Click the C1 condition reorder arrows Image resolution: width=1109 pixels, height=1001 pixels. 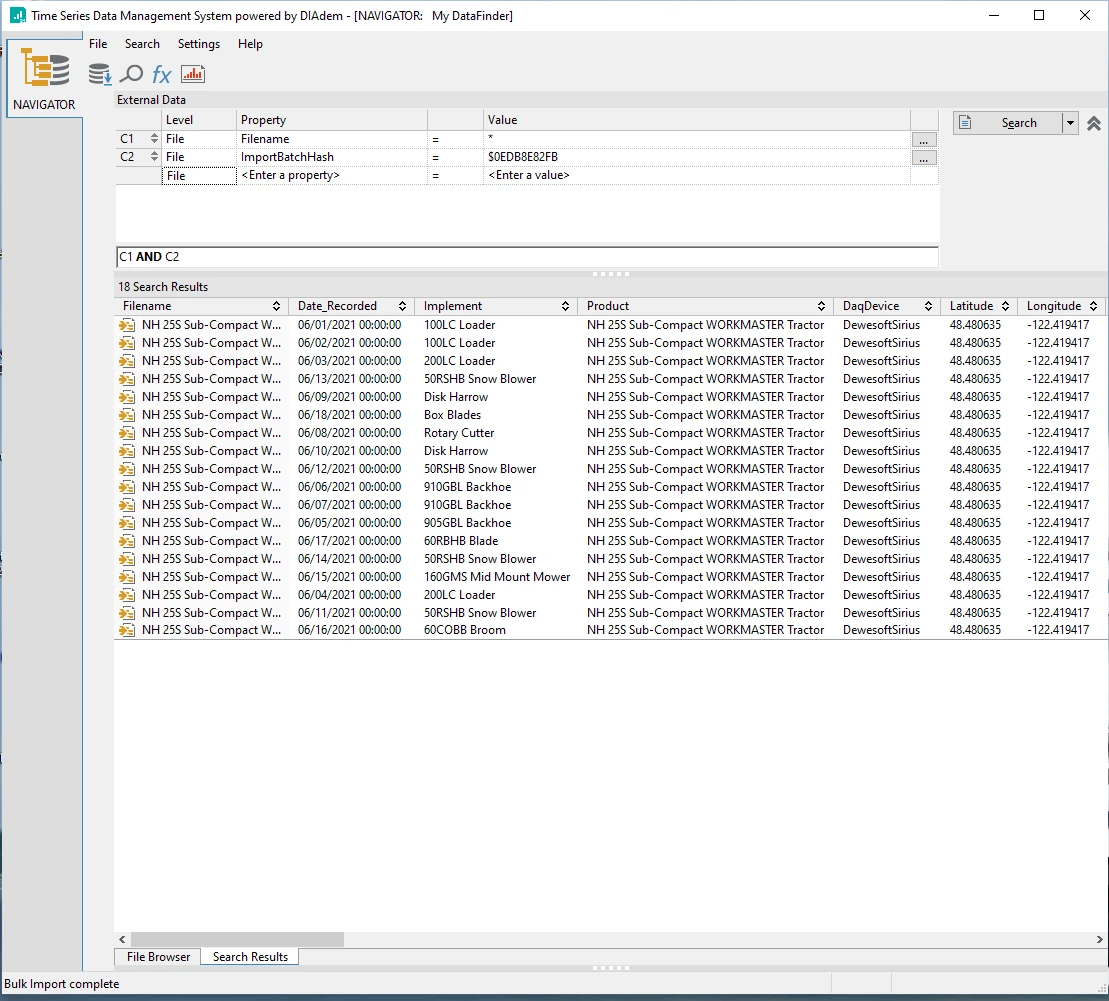pos(154,139)
